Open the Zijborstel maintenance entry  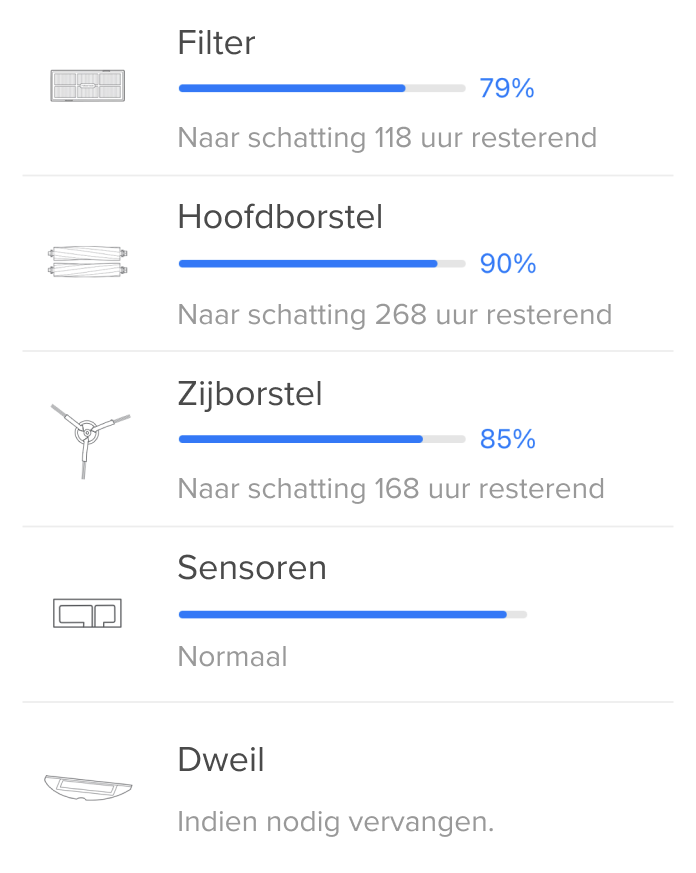(x=348, y=438)
